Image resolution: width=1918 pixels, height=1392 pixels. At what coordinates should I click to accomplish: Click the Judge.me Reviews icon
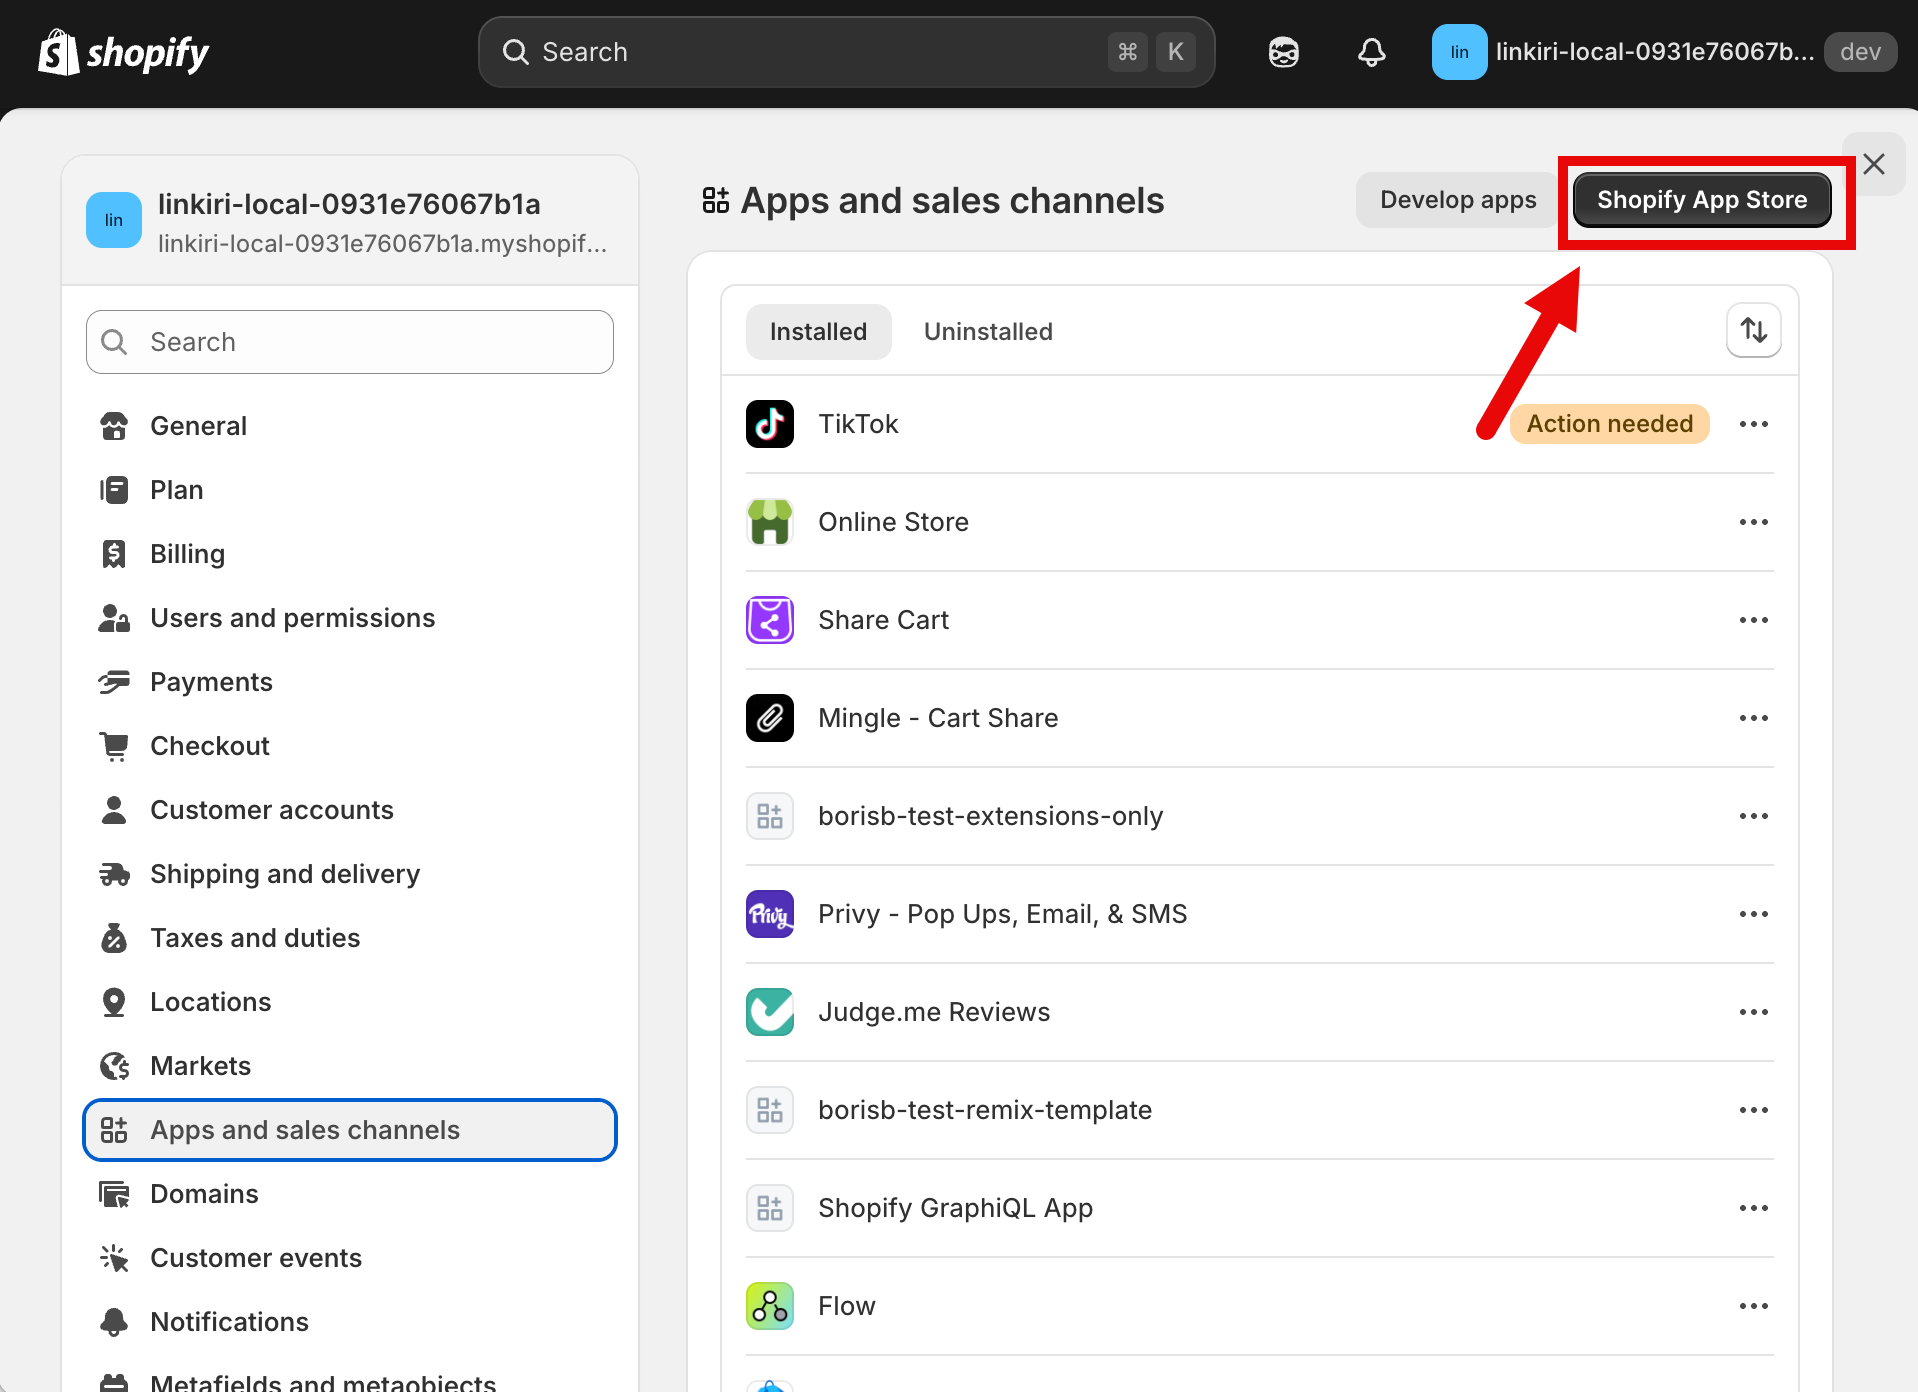pos(768,1011)
